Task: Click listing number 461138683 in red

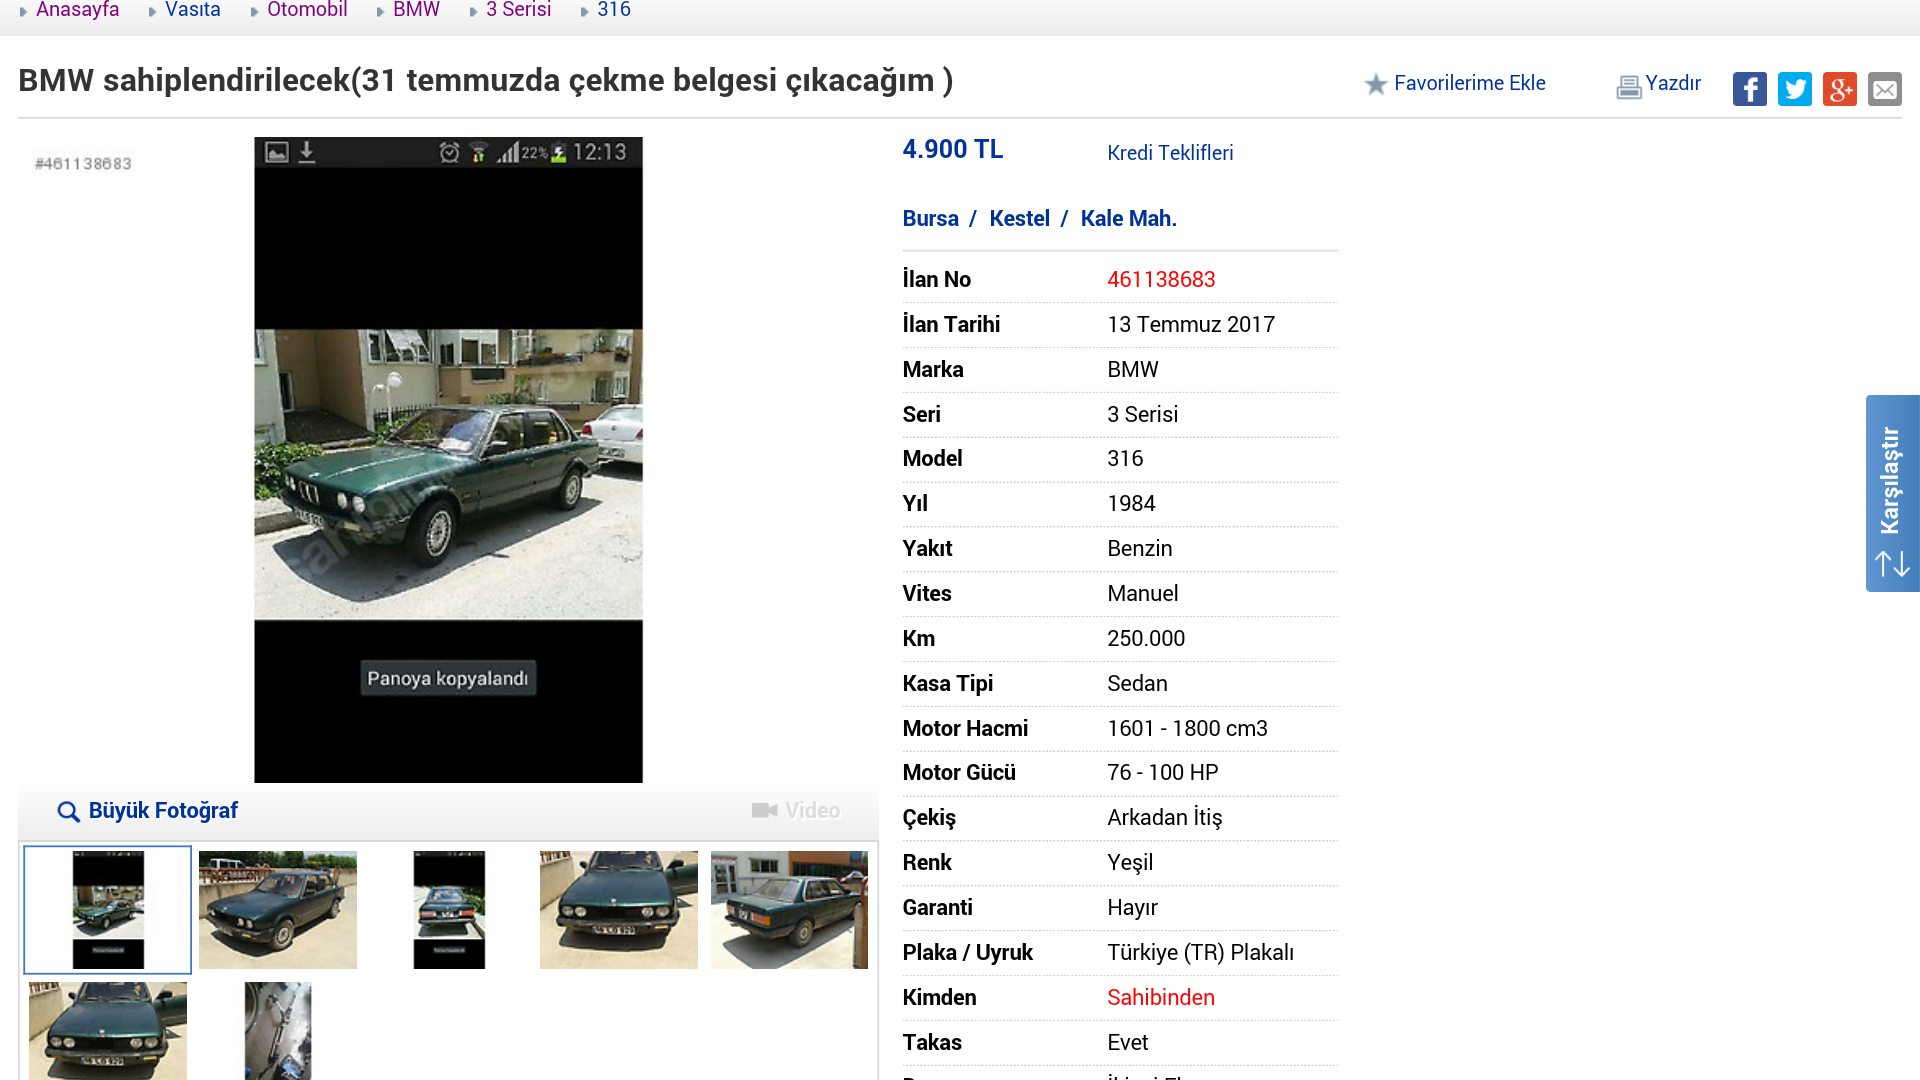Action: tap(1161, 280)
